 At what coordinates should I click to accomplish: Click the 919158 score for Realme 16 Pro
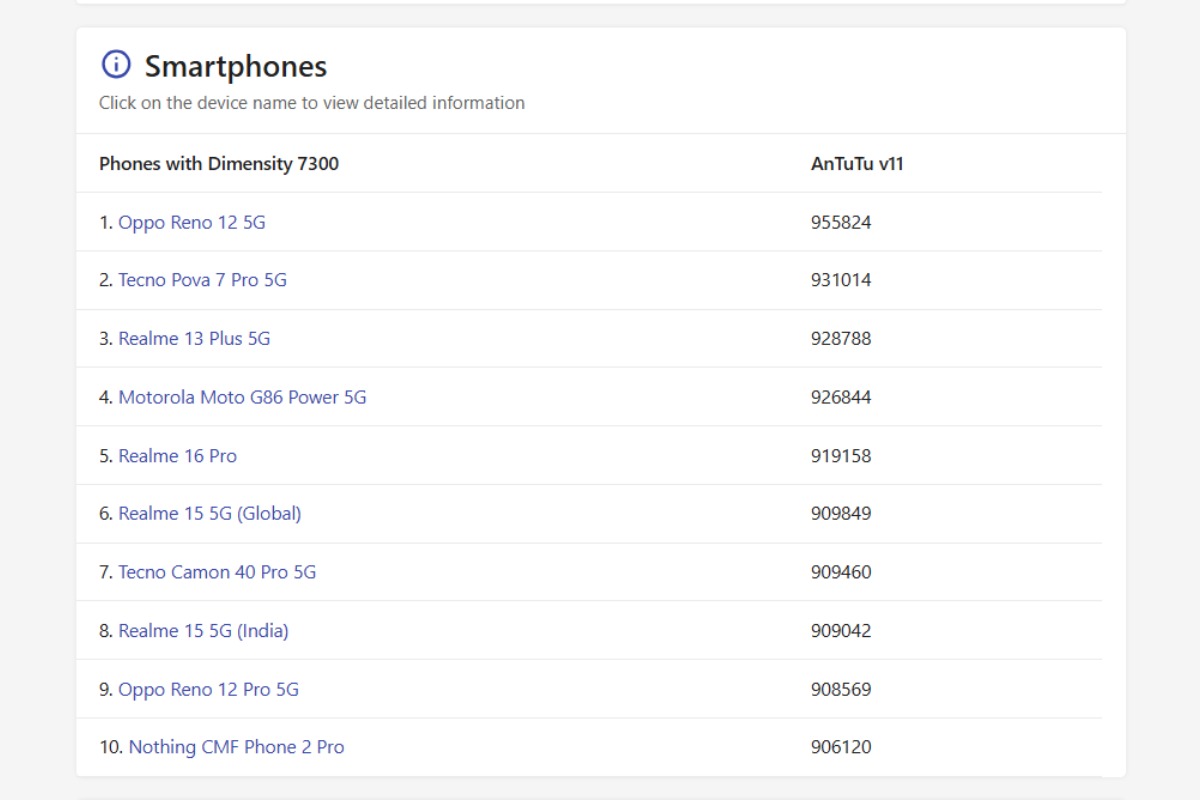point(841,456)
